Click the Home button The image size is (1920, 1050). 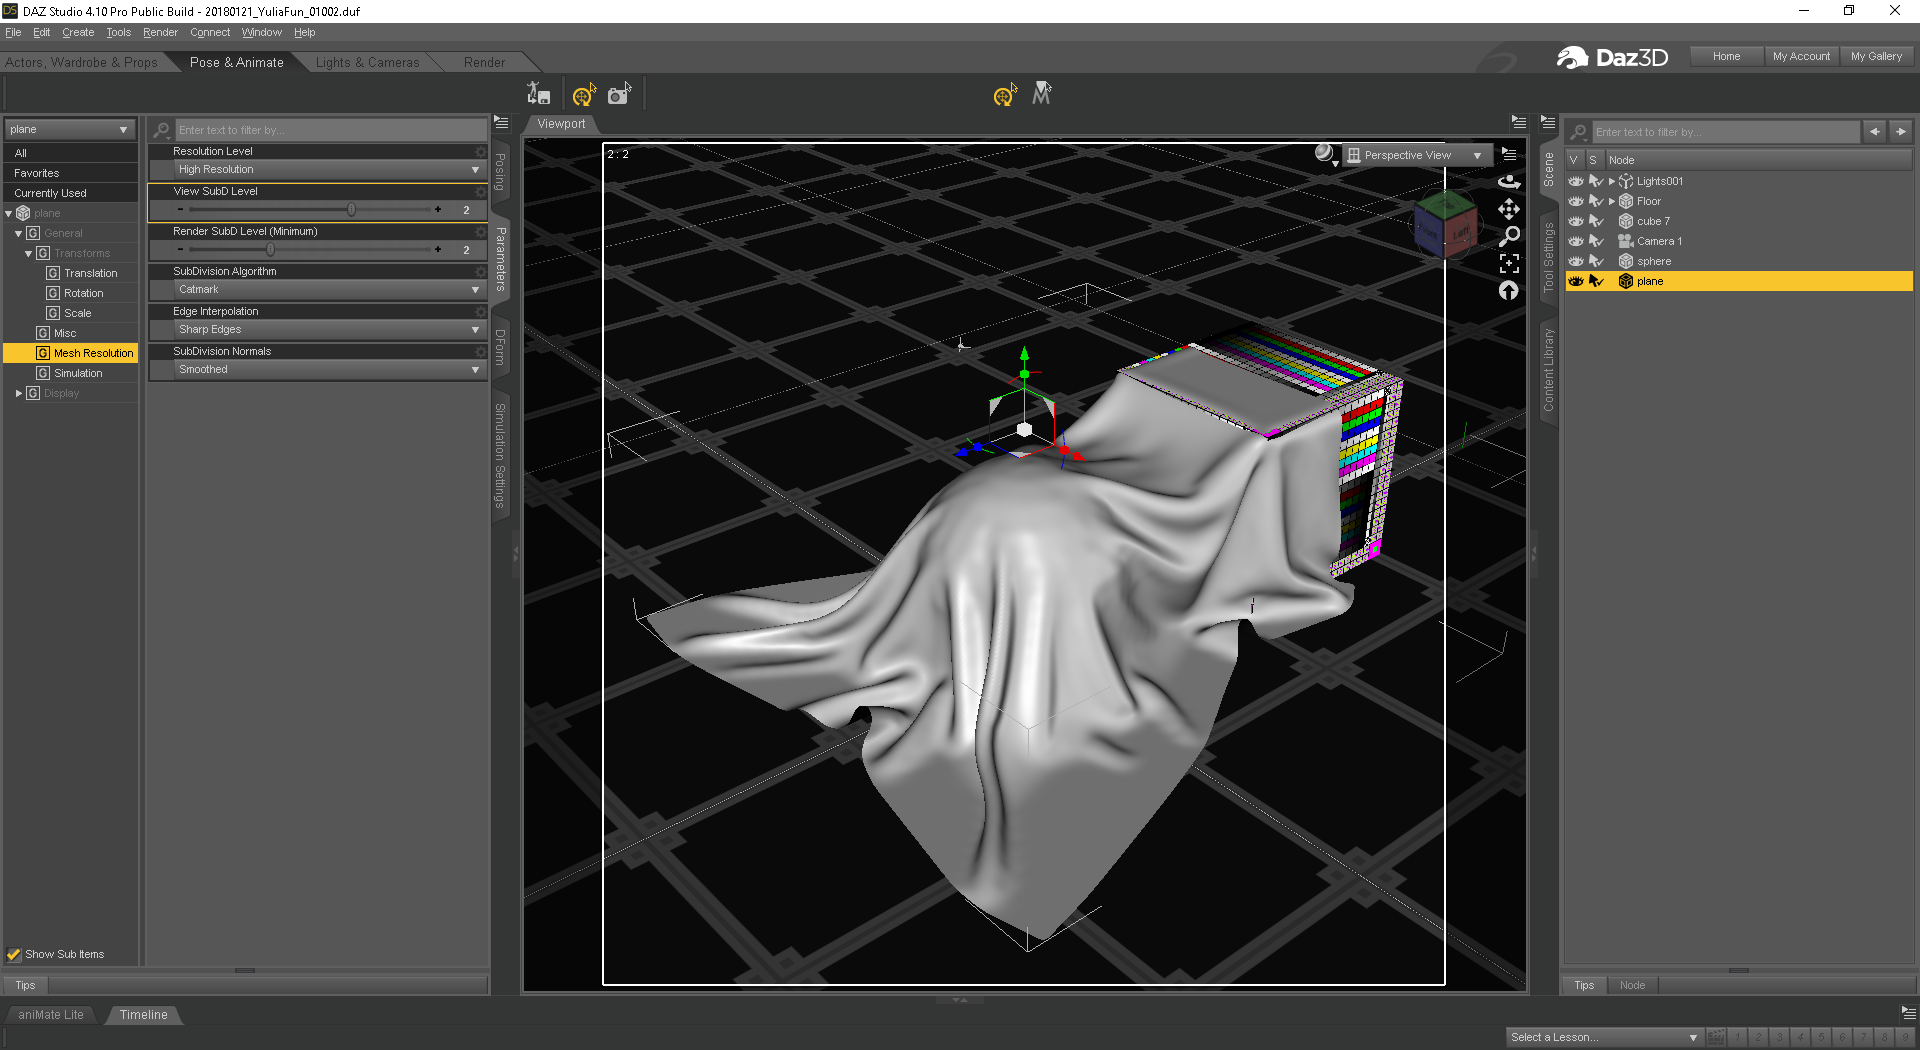click(1726, 56)
